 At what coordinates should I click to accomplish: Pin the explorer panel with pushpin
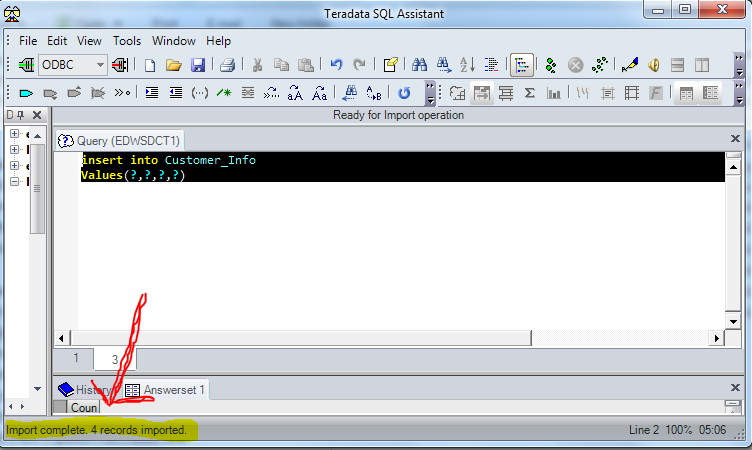(x=20, y=115)
